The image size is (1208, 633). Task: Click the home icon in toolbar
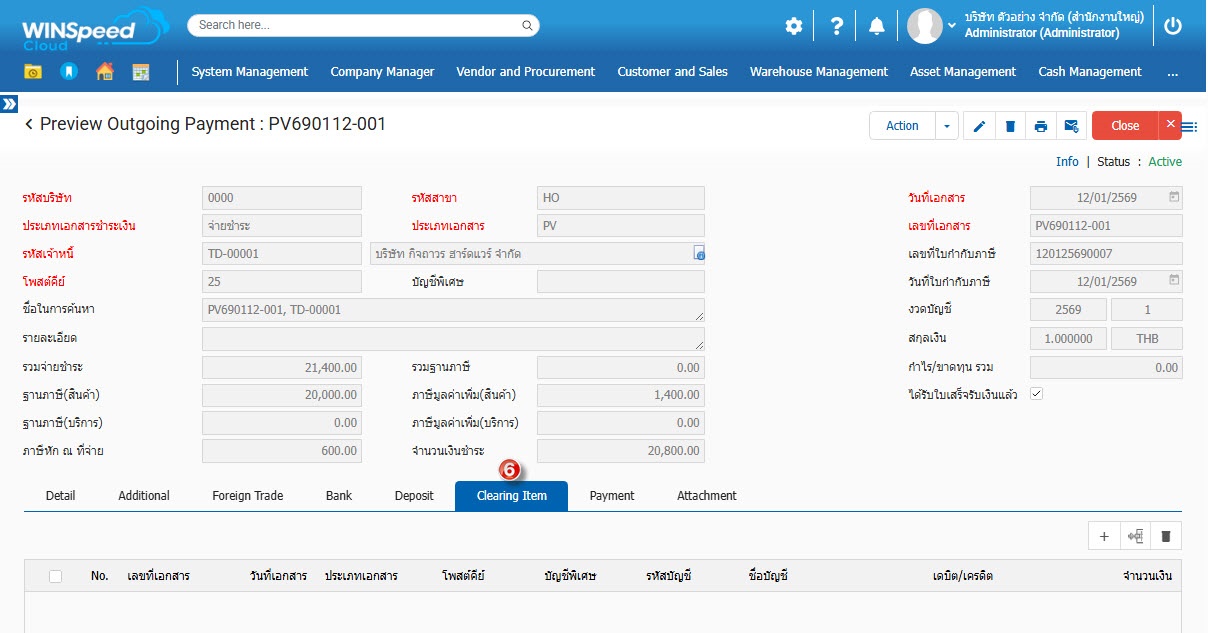point(104,72)
